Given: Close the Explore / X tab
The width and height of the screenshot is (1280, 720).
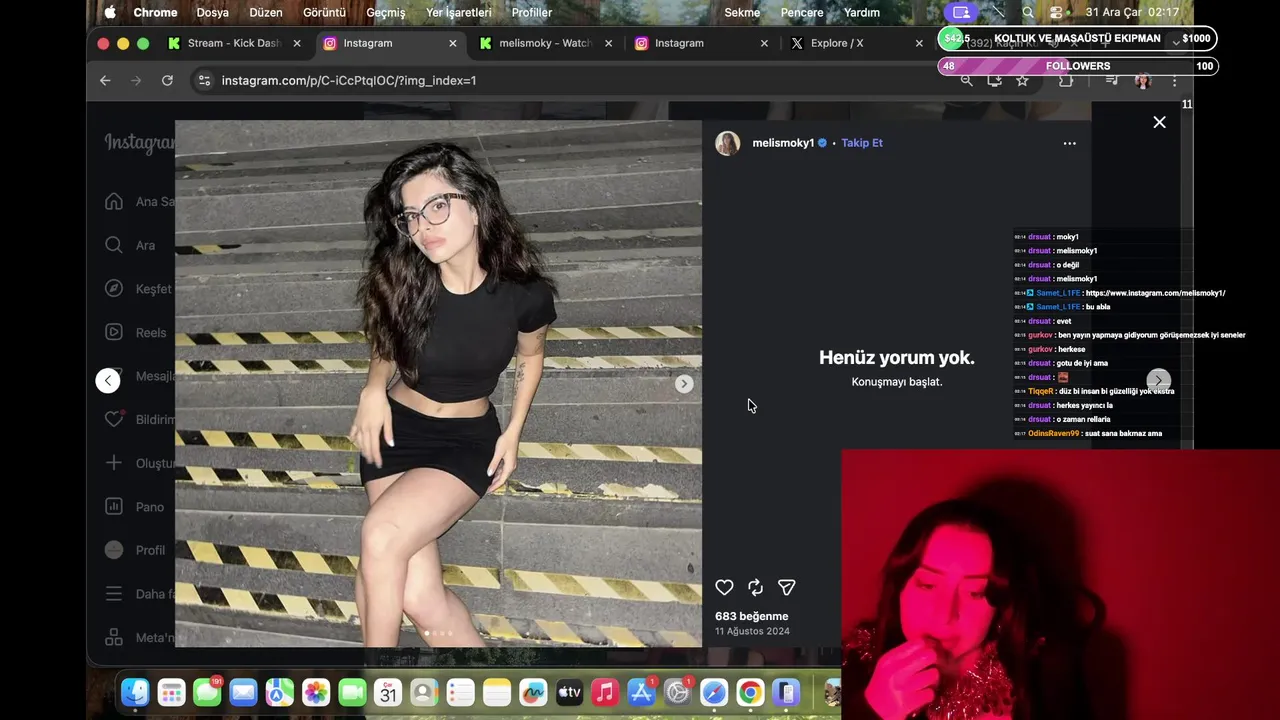Looking at the screenshot, I should click(x=919, y=43).
